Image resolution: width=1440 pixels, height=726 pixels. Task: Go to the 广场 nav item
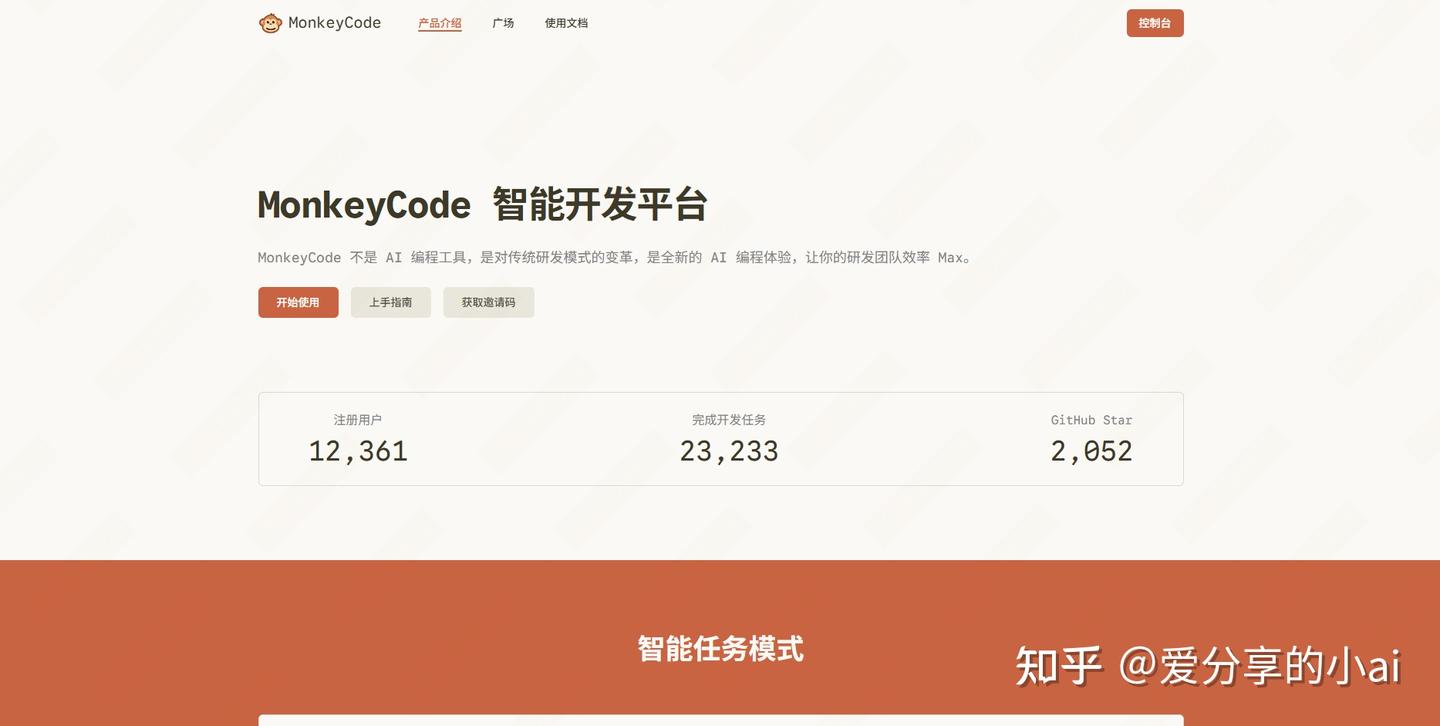coord(503,23)
